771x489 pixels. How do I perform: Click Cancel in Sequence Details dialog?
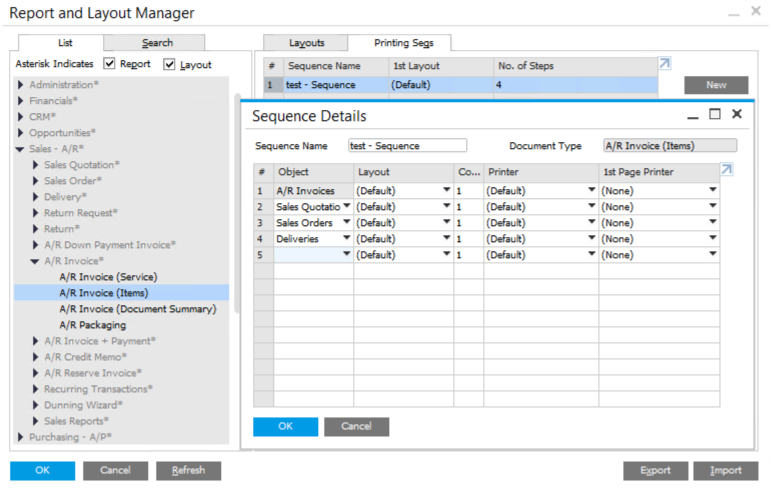tap(356, 426)
